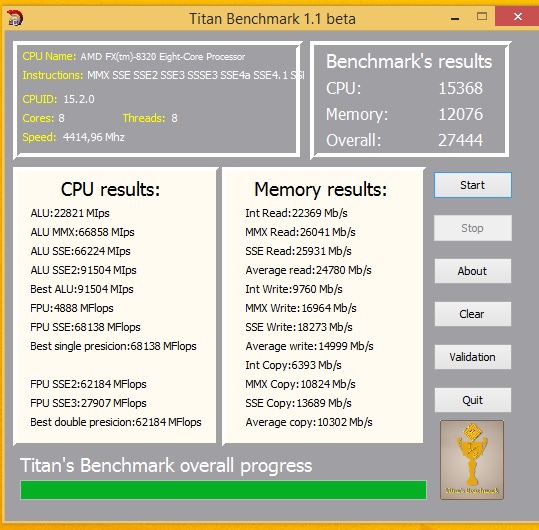Select MMX Read:26041 Mb/s line
This screenshot has width=539, height=530.
click(x=300, y=232)
